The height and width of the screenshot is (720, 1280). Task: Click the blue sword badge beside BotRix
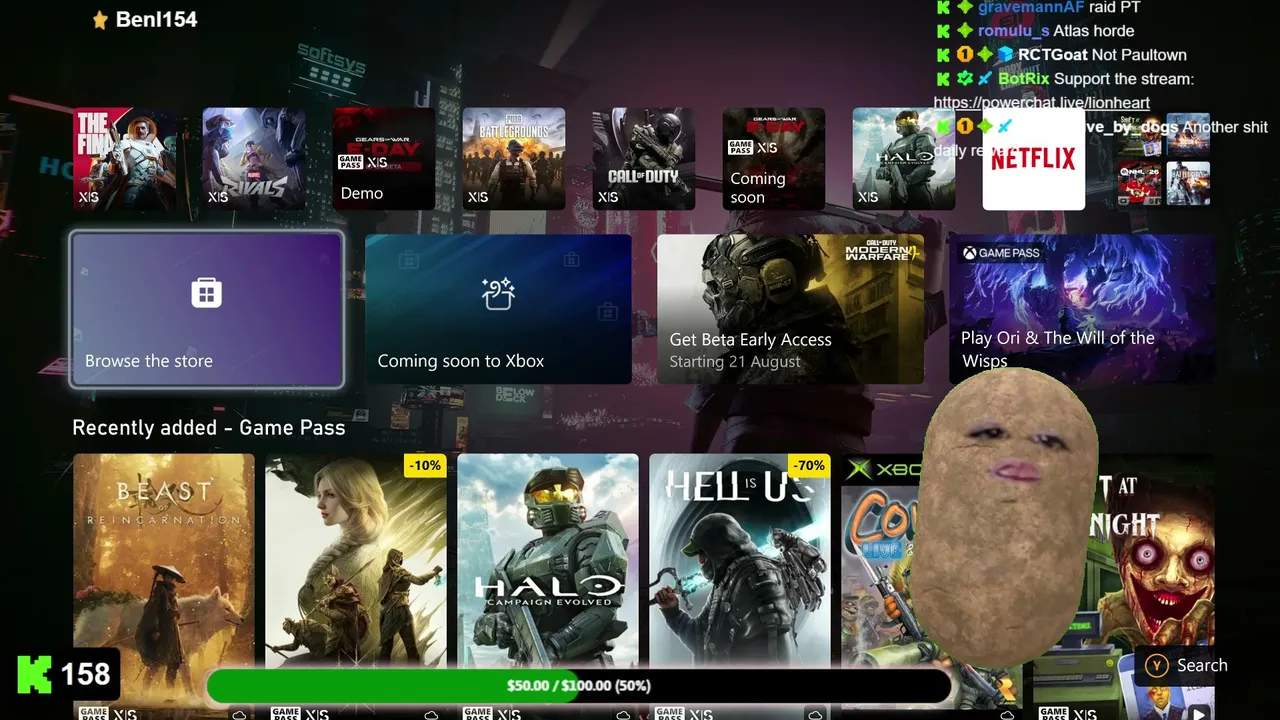(985, 79)
